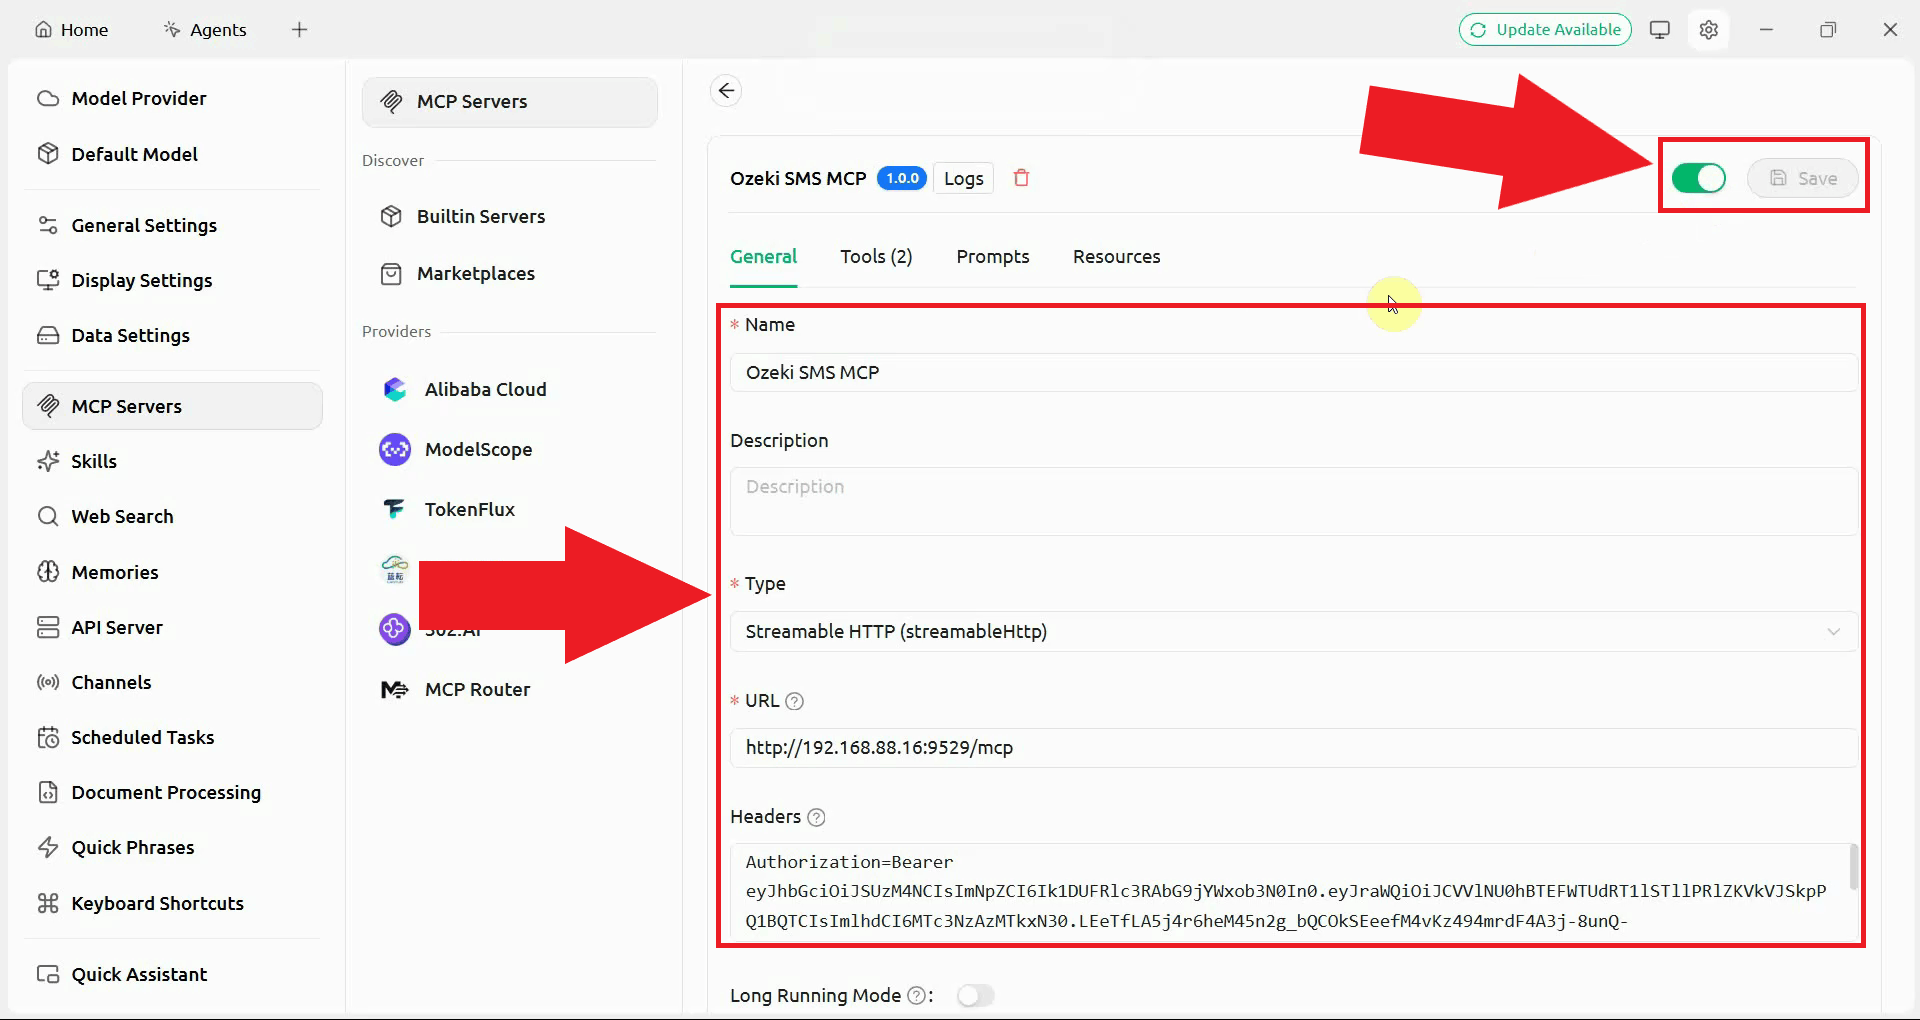Viewport: 1920px width, 1020px height.
Task: Show Headers help tooltip icon
Action: [816, 817]
